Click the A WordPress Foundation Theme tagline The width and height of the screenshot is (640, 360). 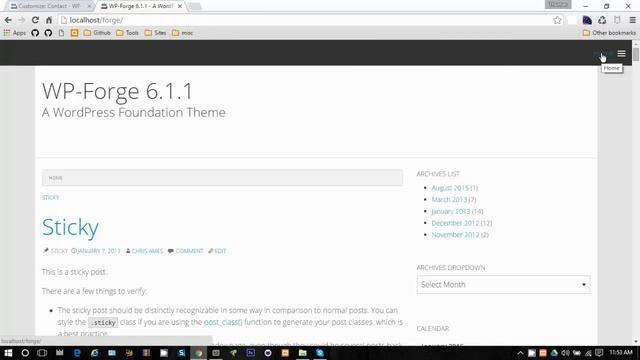pos(133,112)
